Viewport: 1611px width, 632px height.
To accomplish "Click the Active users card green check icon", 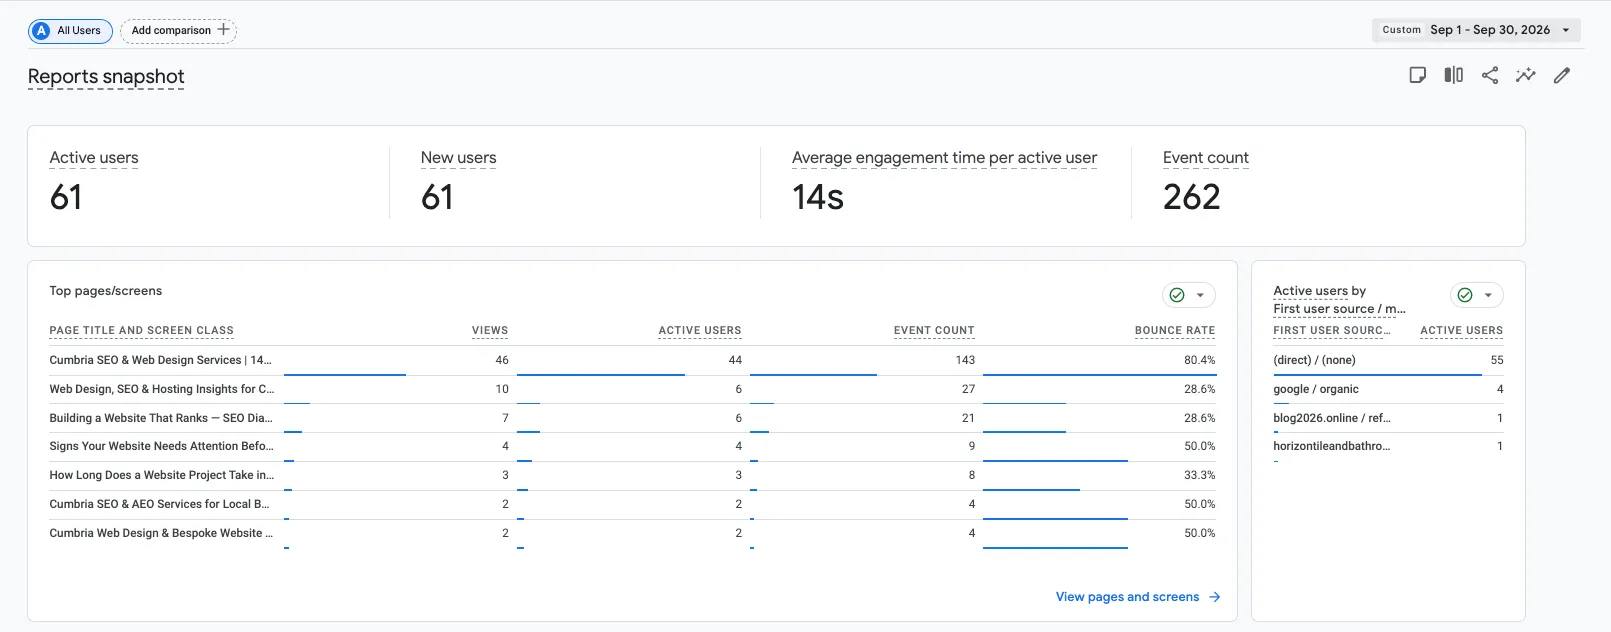I will click(1465, 295).
